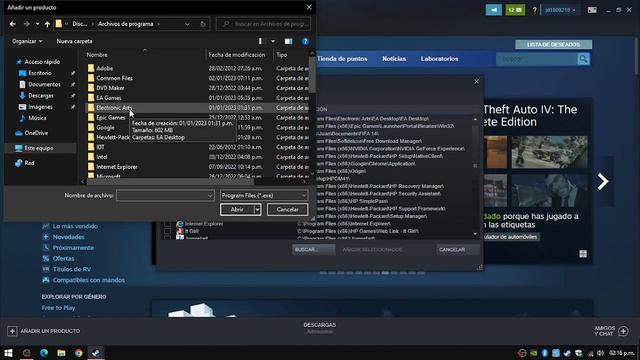Select the Common Files folder
Screen dimensions: 640x360
click(114, 78)
